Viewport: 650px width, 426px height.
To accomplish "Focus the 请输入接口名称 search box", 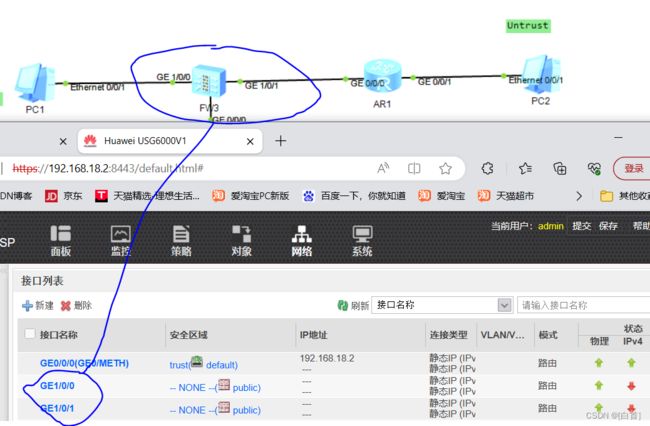I will tap(584, 305).
